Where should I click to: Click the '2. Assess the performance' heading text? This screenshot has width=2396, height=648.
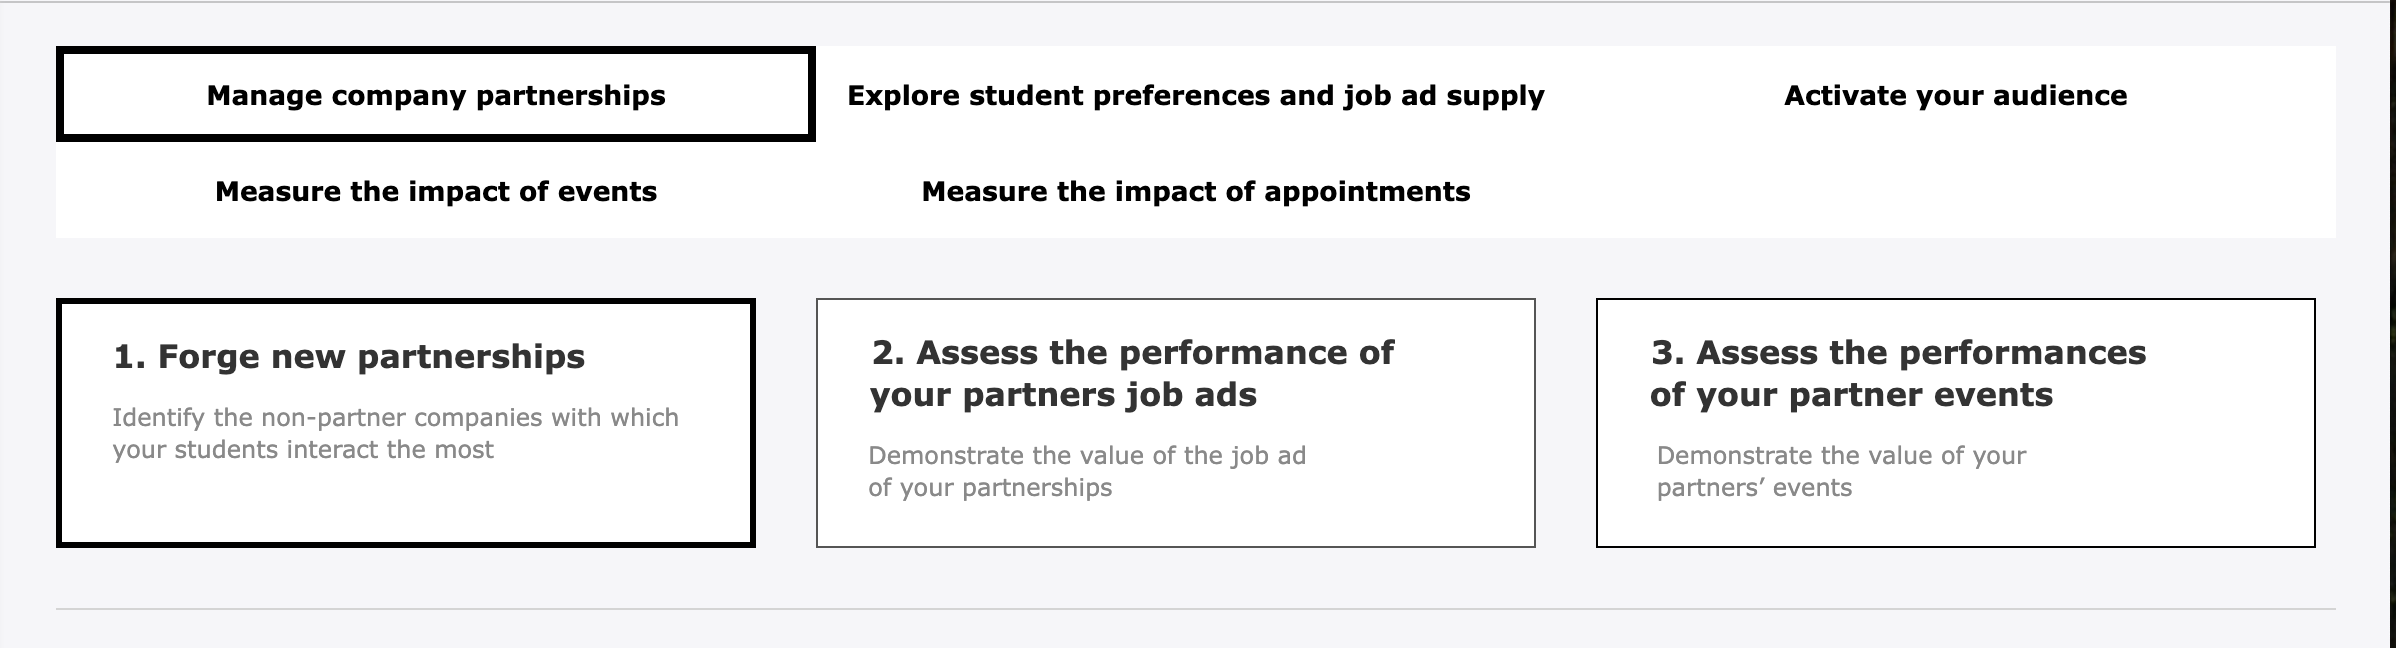1132,352
